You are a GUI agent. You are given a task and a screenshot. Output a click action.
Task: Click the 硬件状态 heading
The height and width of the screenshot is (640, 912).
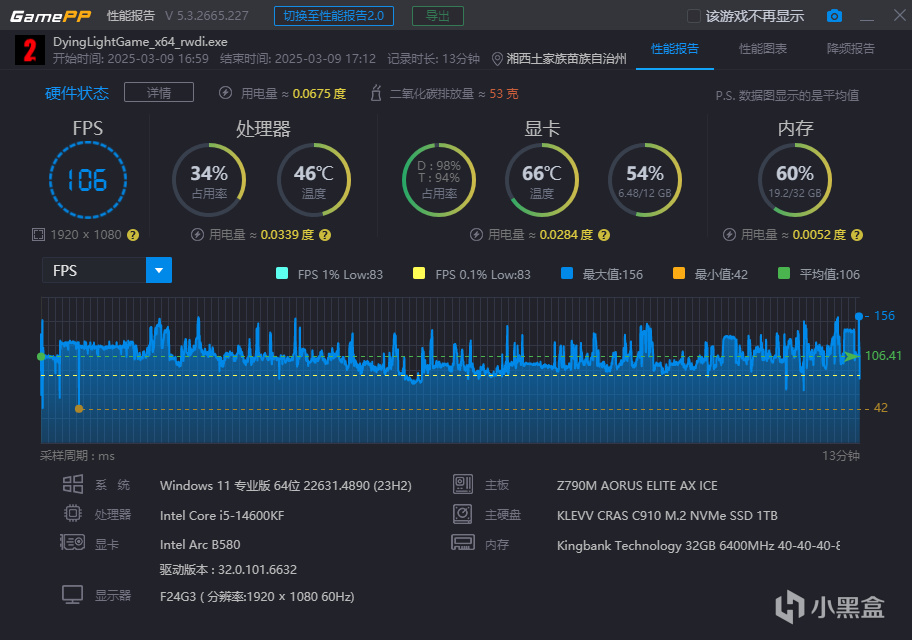tap(77, 93)
